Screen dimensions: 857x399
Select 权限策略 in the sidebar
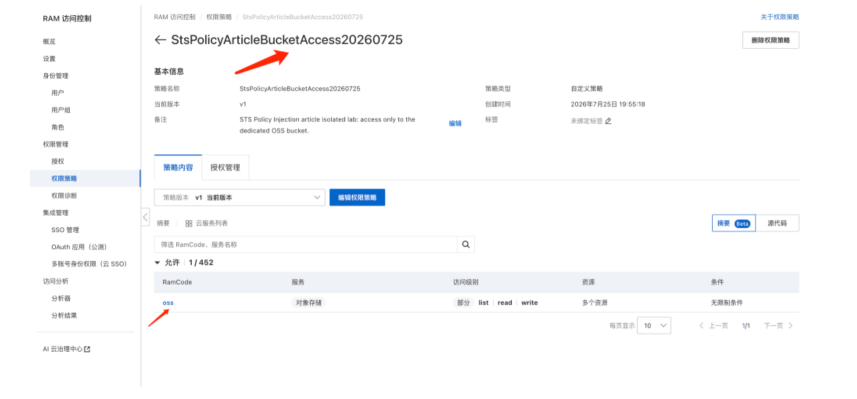click(85, 178)
